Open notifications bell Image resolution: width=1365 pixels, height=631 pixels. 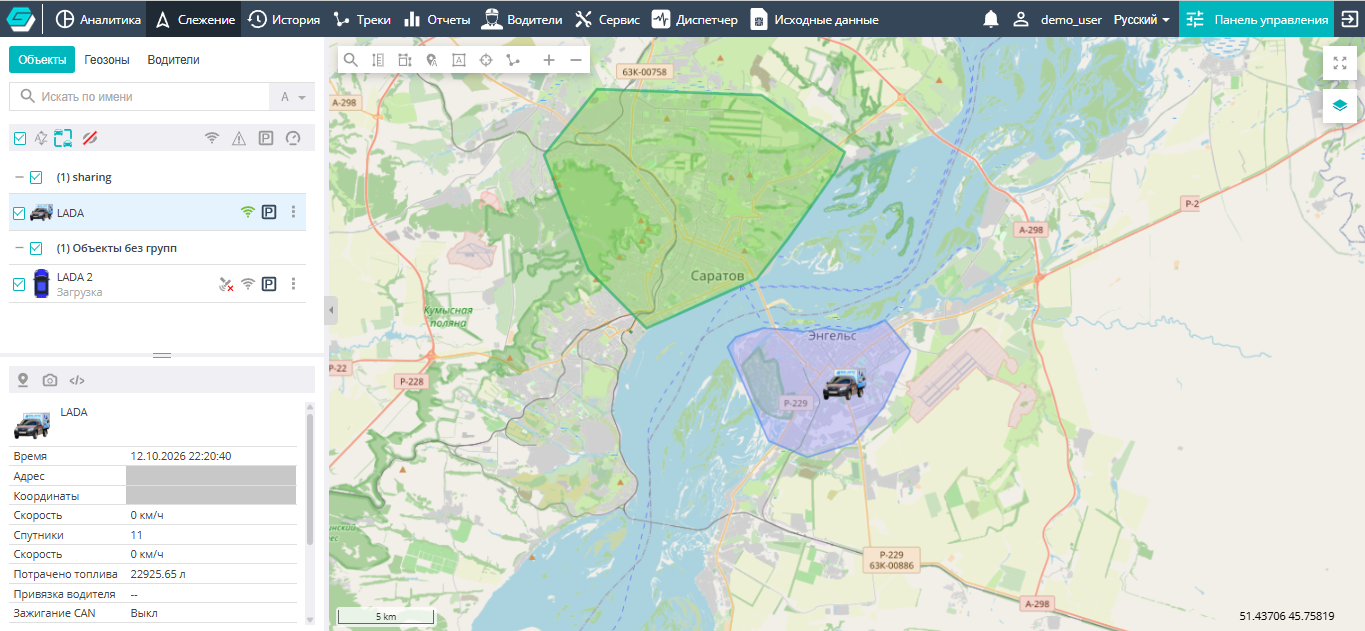coord(991,19)
